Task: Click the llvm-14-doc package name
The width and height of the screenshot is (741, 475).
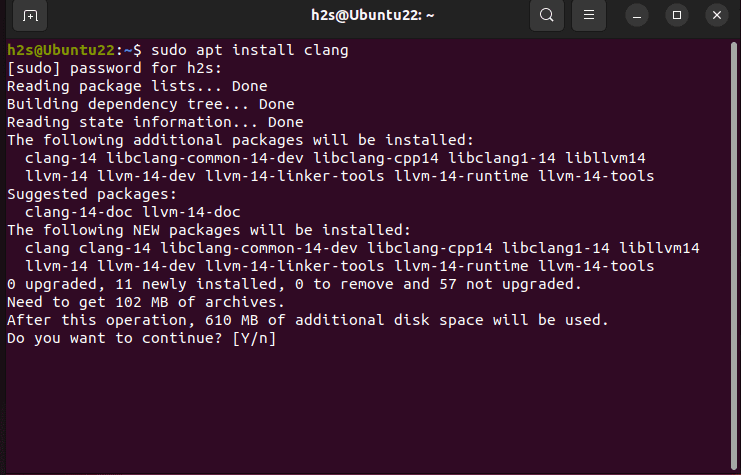Action: pyautogui.click(x=191, y=212)
